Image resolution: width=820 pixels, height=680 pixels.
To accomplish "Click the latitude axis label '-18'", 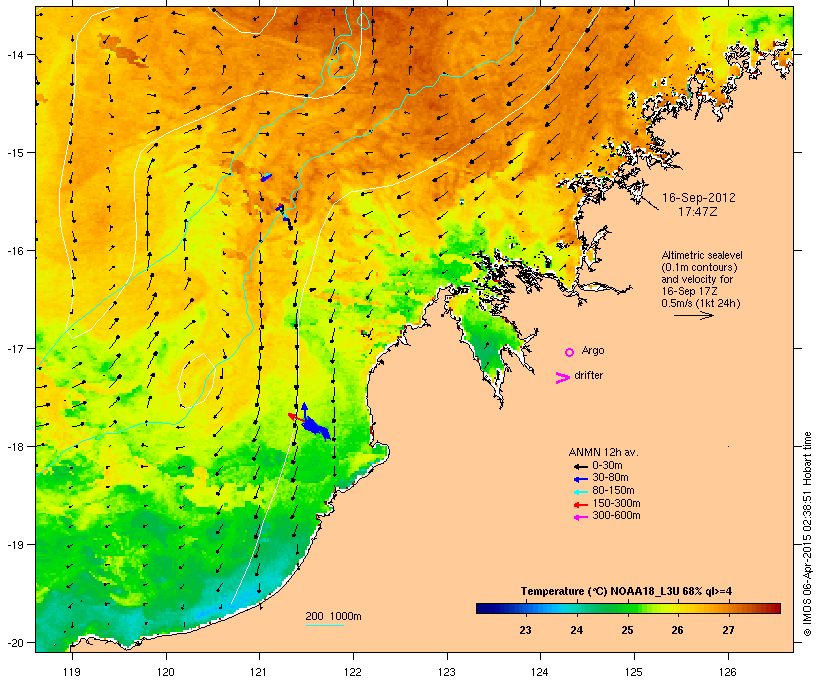I will tap(14, 446).
